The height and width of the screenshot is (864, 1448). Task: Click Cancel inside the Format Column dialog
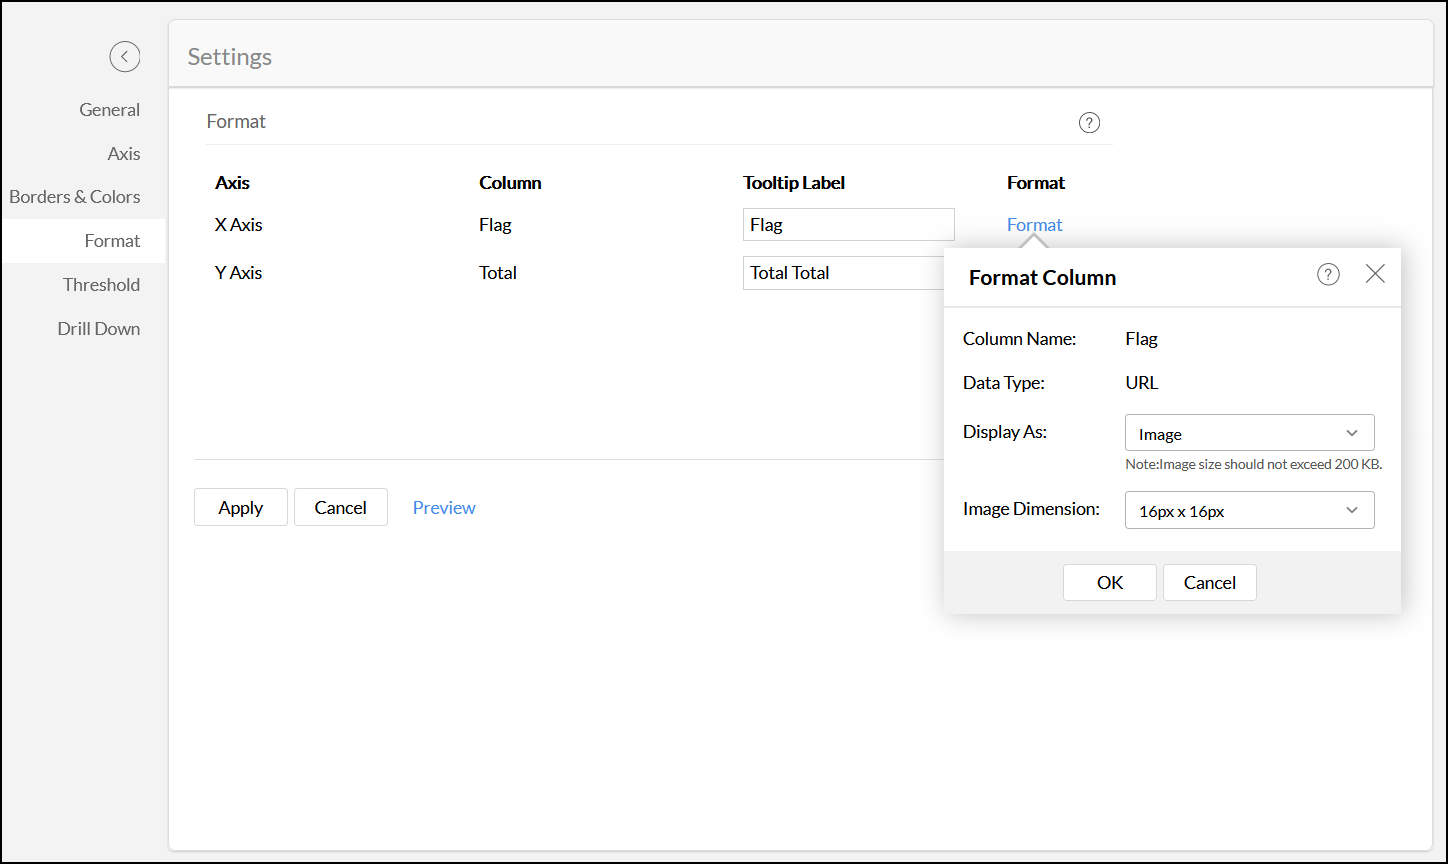coord(1209,582)
